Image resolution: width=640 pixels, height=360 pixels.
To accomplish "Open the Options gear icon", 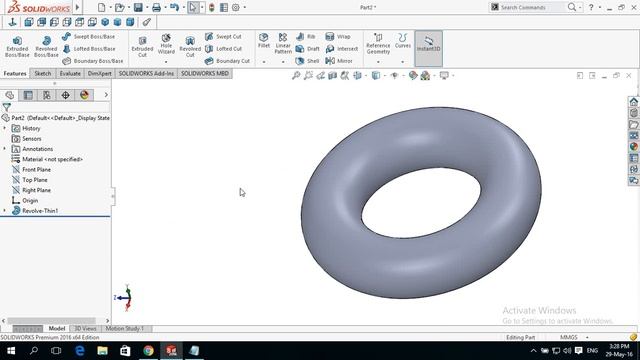I will pos(236,7).
